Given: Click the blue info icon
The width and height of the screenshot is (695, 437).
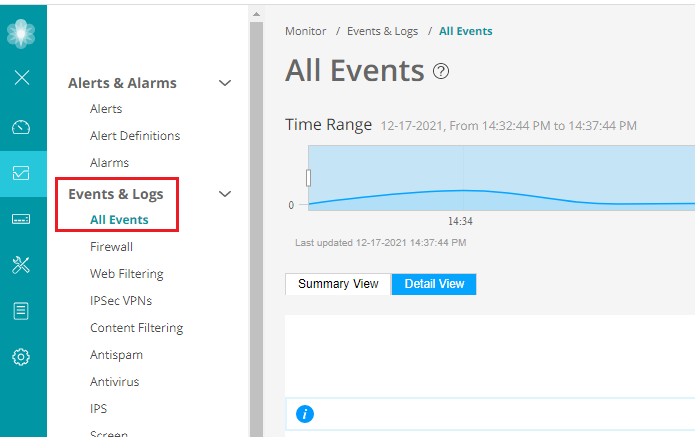Looking at the screenshot, I should 306,413.
